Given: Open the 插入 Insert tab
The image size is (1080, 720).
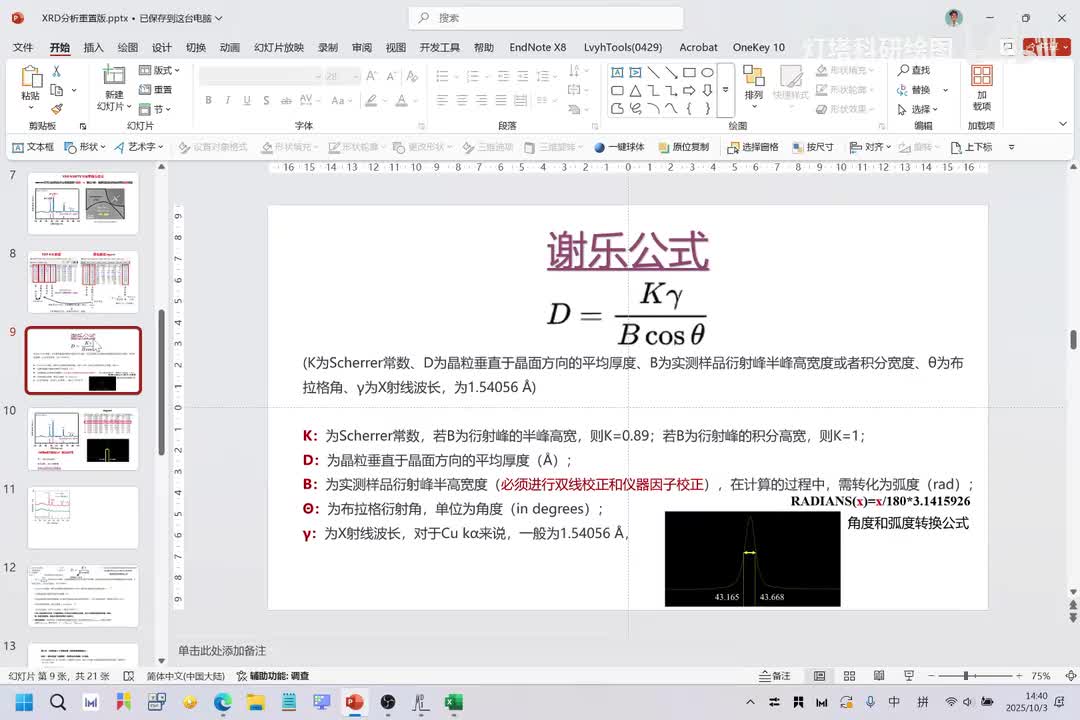Looking at the screenshot, I should [x=93, y=47].
